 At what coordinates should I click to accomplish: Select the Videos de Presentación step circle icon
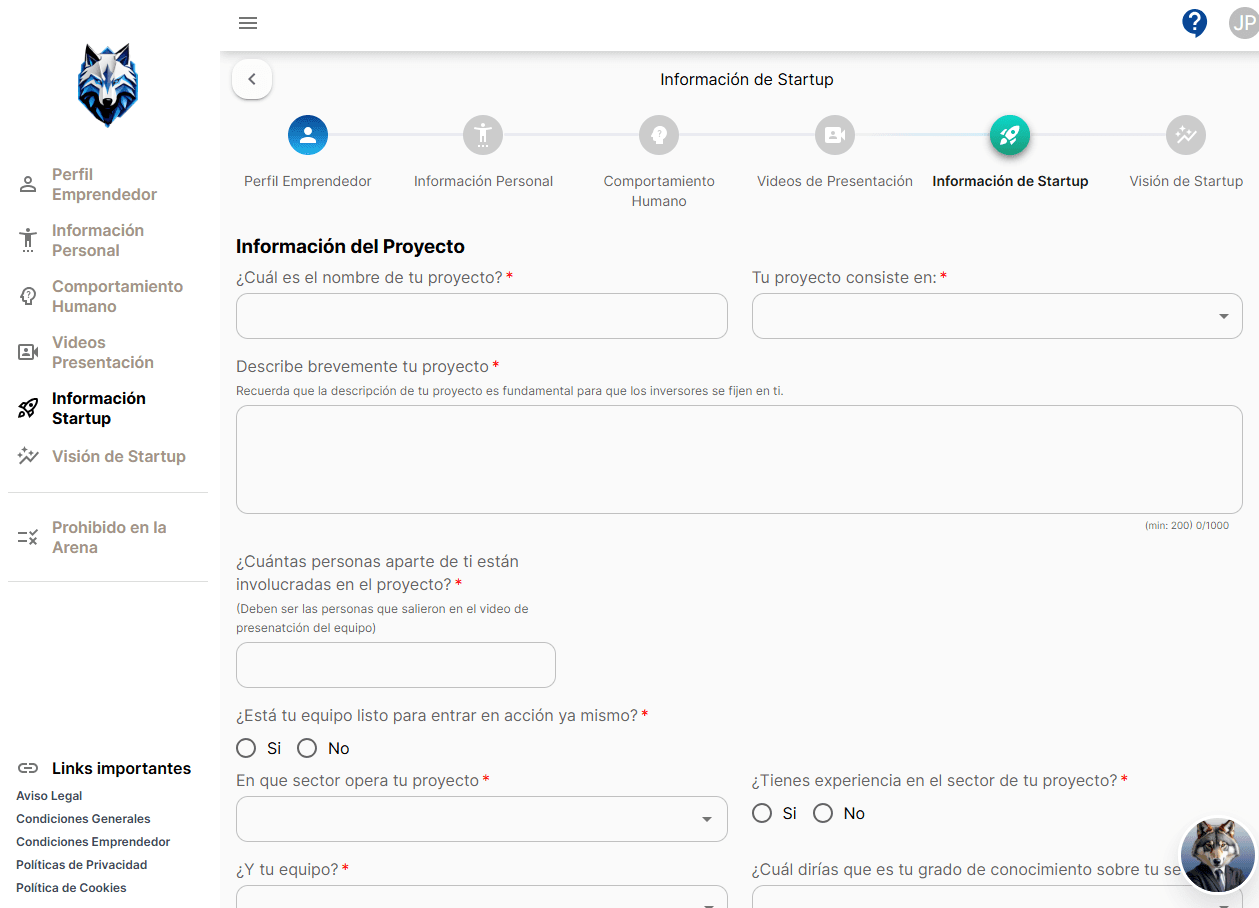click(835, 134)
